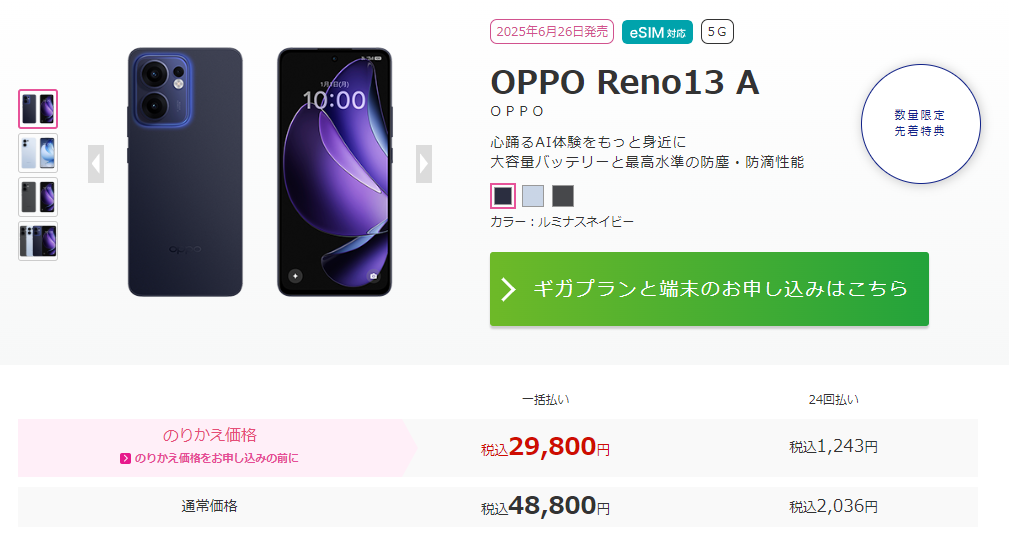Open the all-colors lineup thumbnail
The image size is (1009, 553).
[x=38, y=241]
